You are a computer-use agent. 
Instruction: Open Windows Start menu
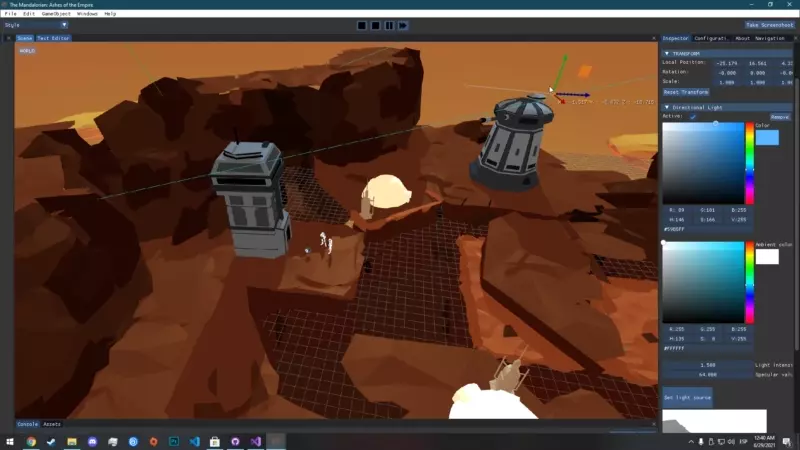[x=10, y=442]
